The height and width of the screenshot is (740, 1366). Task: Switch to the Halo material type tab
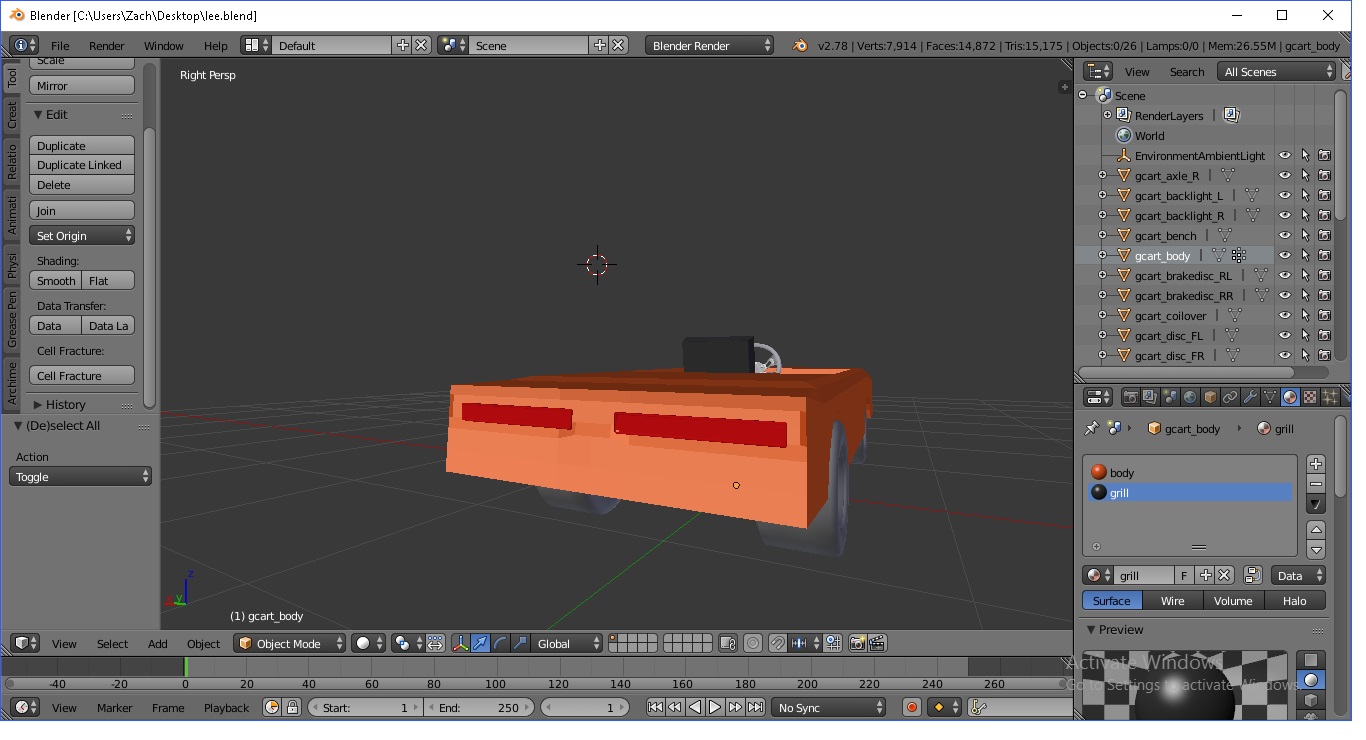(1295, 600)
